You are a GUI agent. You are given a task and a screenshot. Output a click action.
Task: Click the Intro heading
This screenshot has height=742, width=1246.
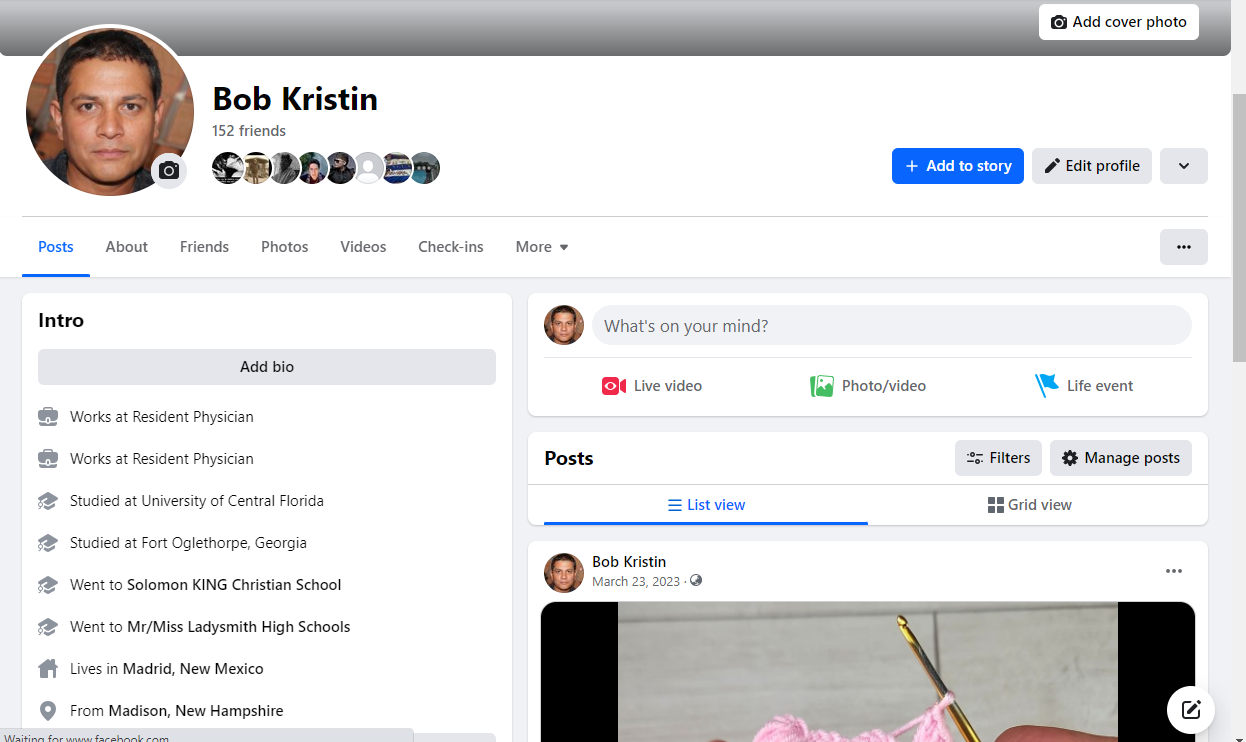tap(61, 321)
